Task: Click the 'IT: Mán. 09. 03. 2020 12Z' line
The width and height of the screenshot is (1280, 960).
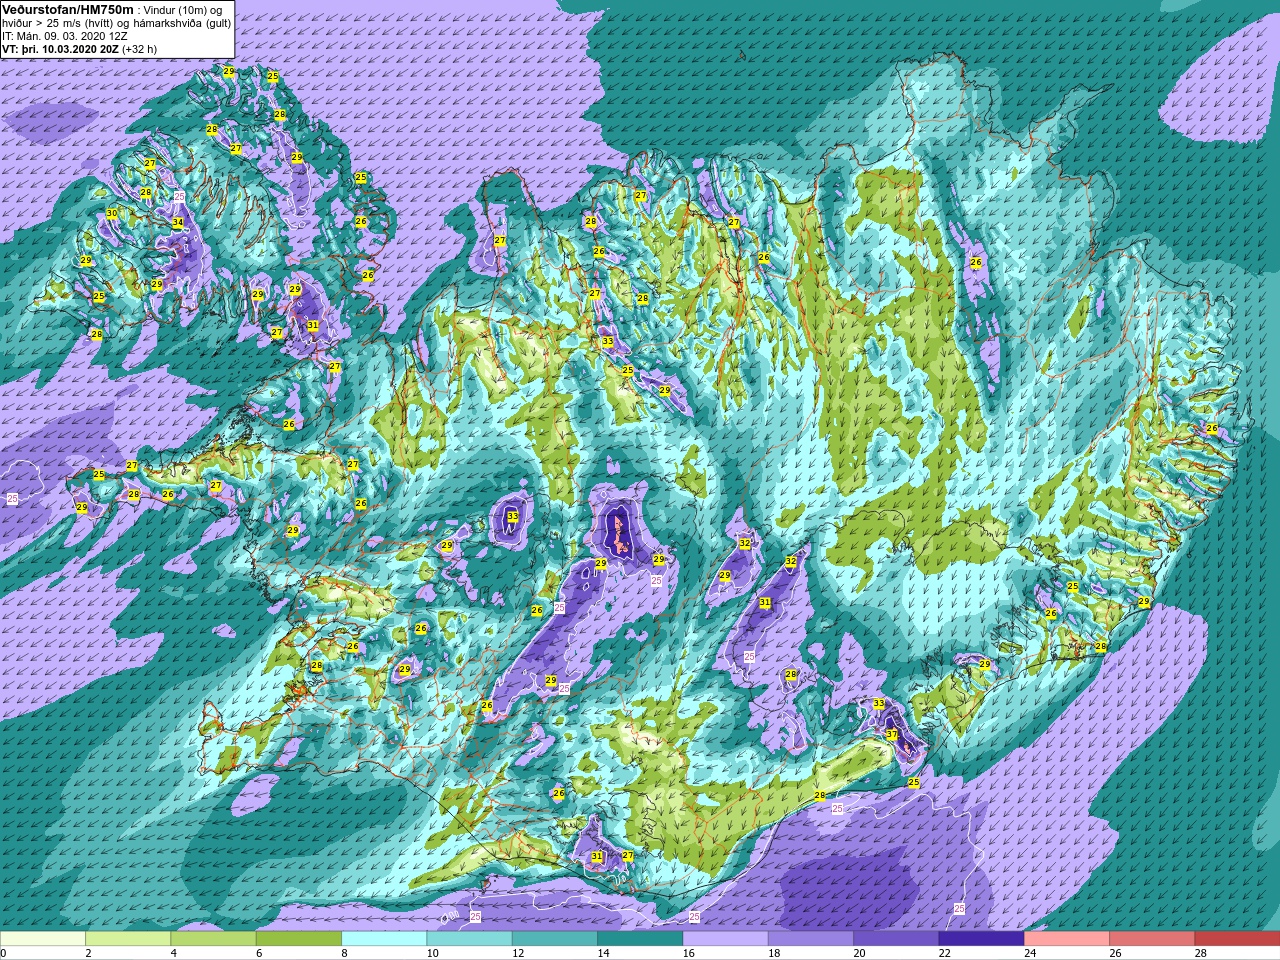Action: pos(64,35)
